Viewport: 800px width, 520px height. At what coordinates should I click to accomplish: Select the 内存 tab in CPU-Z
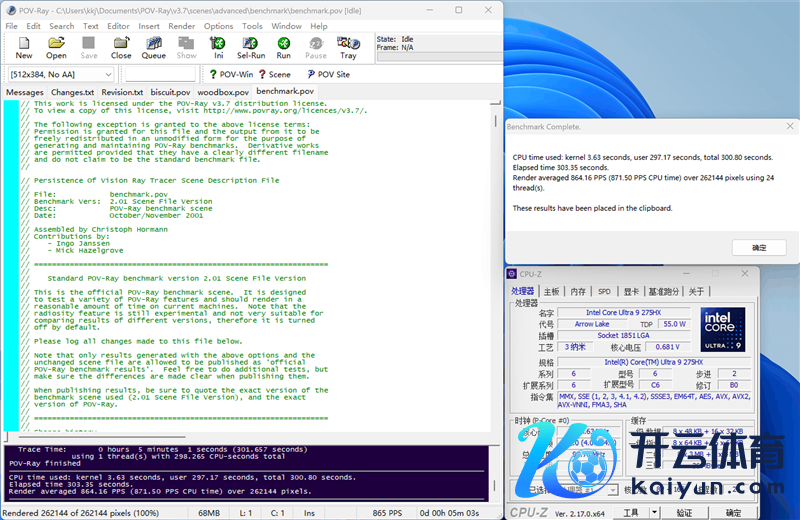point(578,292)
